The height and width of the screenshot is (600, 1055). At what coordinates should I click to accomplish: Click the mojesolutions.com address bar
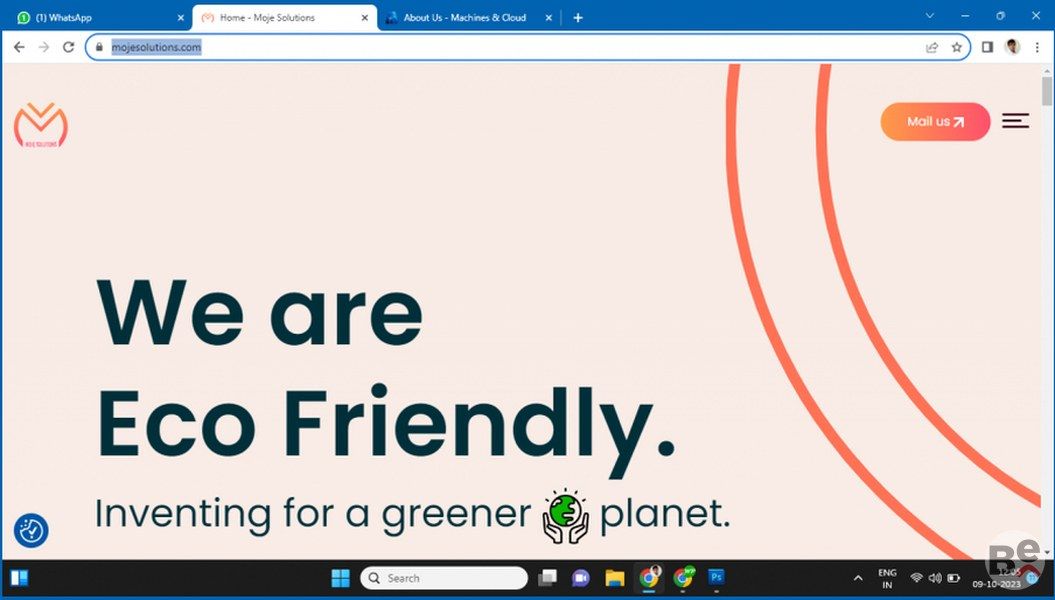point(500,47)
